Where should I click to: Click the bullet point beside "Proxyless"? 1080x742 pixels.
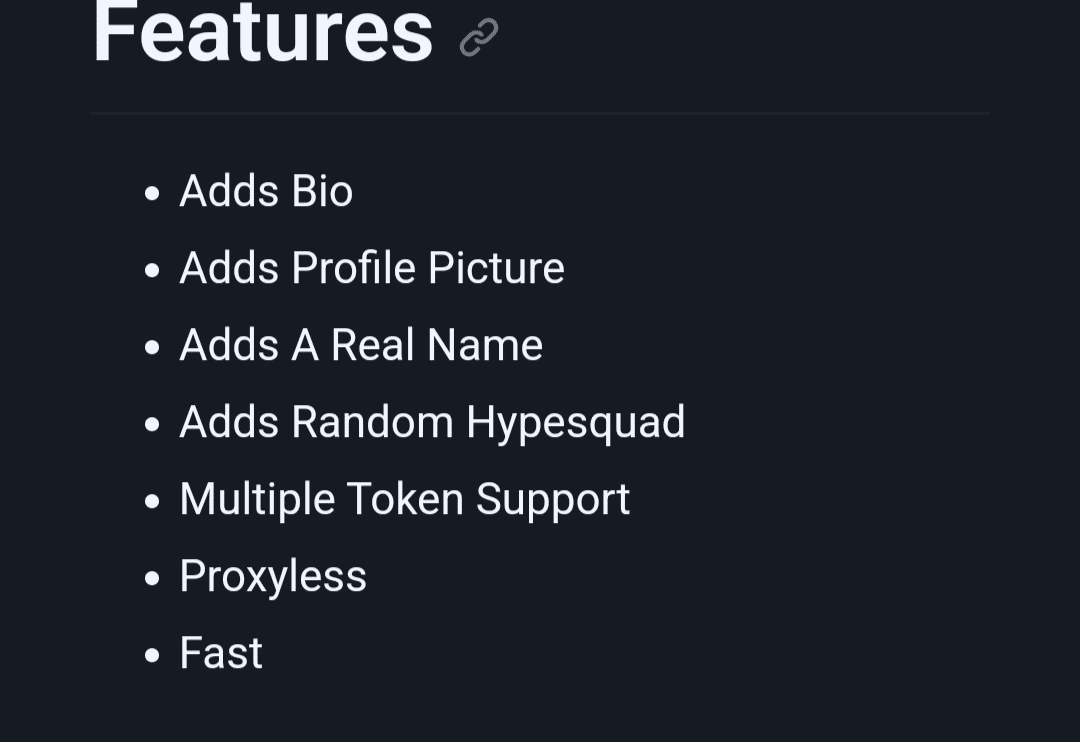click(152, 578)
